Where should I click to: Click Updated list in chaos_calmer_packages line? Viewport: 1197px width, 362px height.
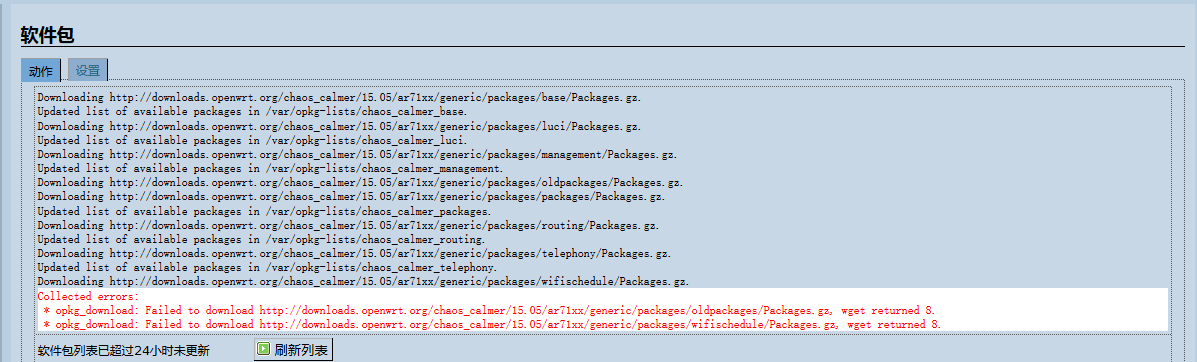click(x=264, y=212)
